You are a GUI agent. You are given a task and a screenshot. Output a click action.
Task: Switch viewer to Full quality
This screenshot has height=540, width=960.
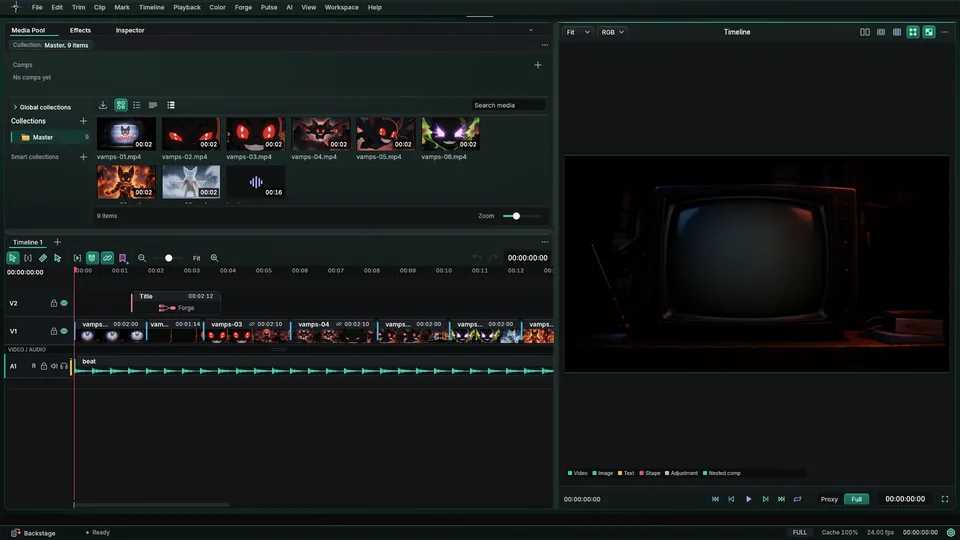(x=857, y=499)
